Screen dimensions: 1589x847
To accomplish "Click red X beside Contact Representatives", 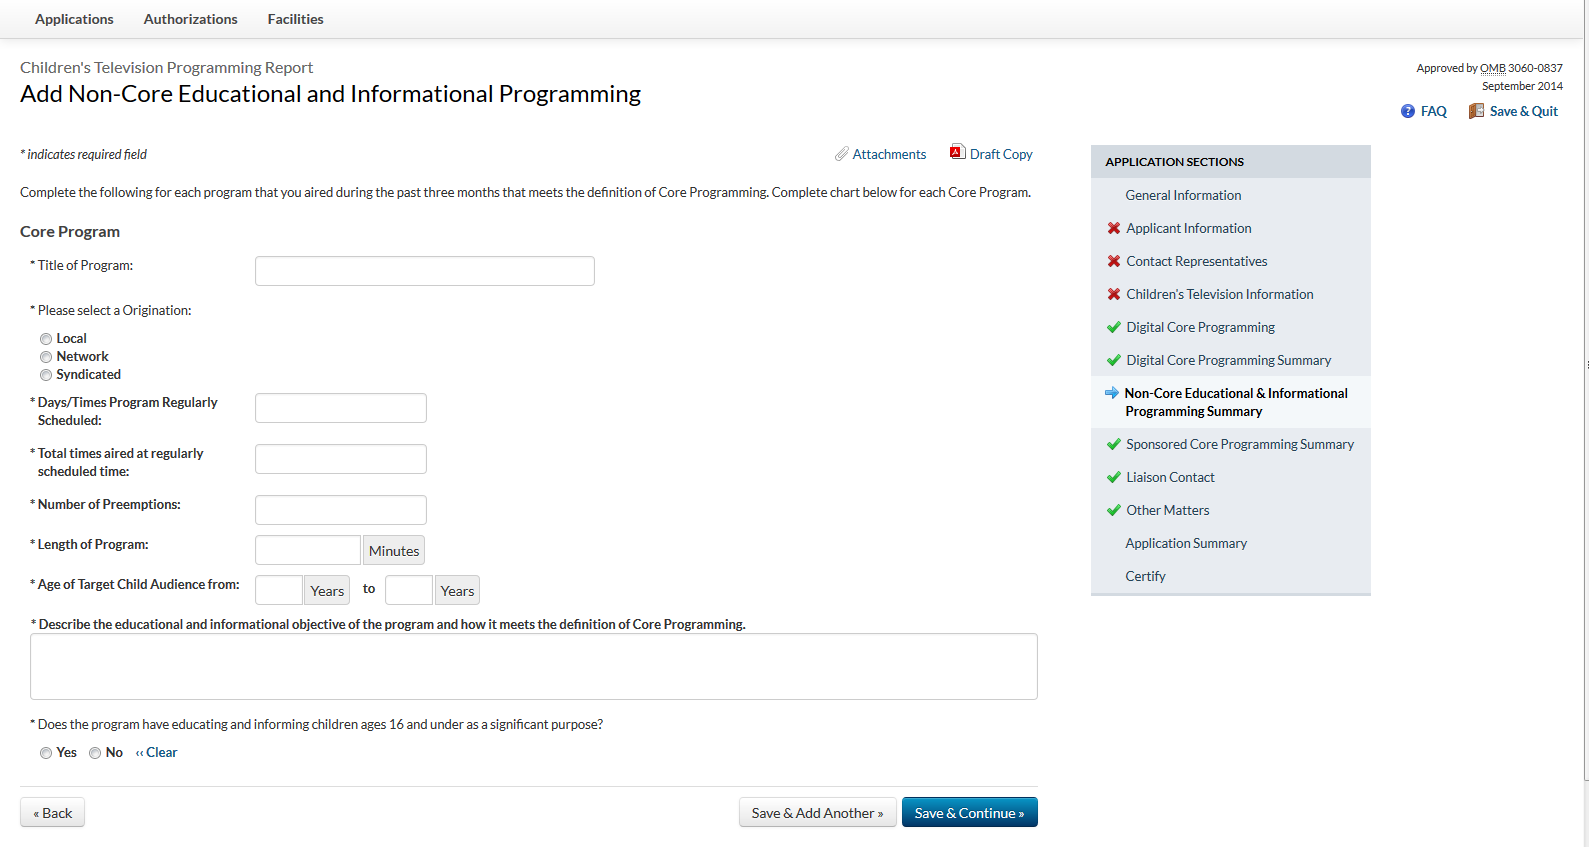I will pos(1113,261).
